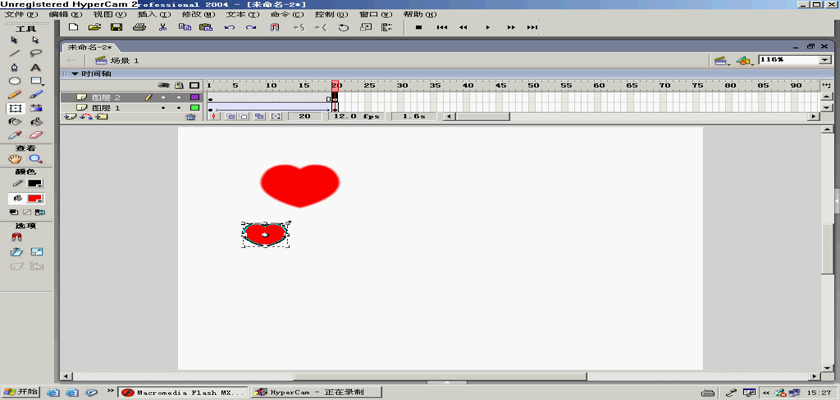The image size is (840, 400).
Task: Insert a layer folder
Action: [x=102, y=116]
